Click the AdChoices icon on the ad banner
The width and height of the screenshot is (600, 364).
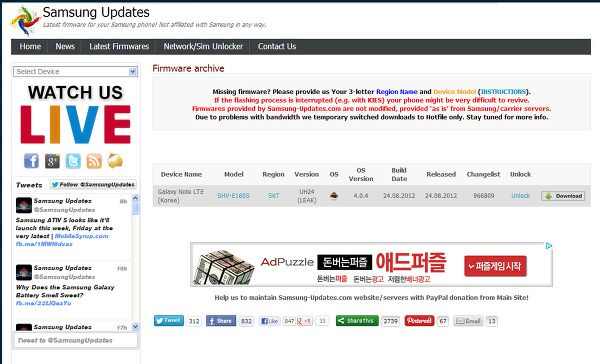(549, 246)
